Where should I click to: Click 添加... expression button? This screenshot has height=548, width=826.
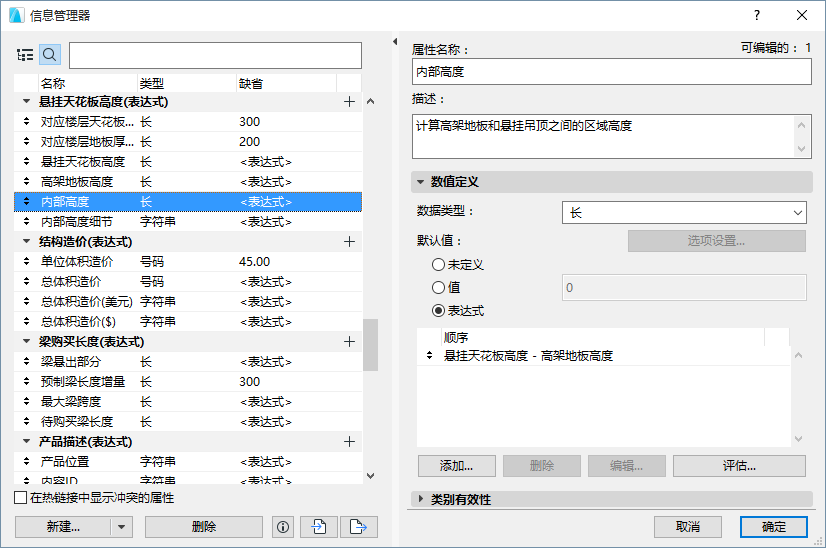pos(457,466)
